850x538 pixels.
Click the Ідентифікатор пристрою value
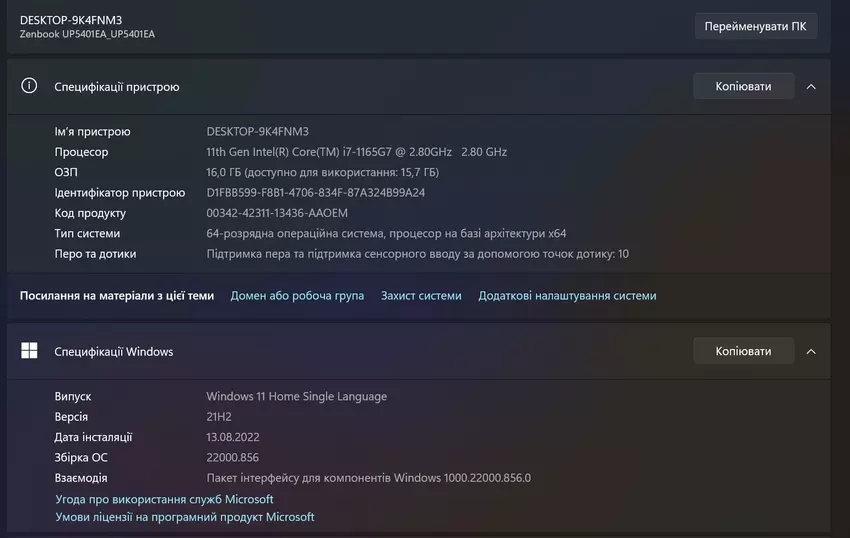pos(315,193)
